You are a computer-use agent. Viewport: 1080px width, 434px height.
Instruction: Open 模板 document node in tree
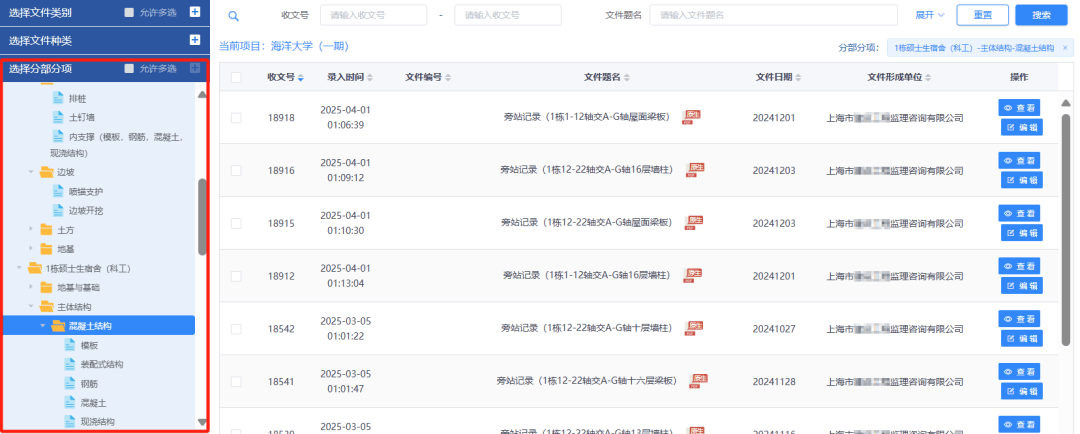pyautogui.click(x=89, y=345)
